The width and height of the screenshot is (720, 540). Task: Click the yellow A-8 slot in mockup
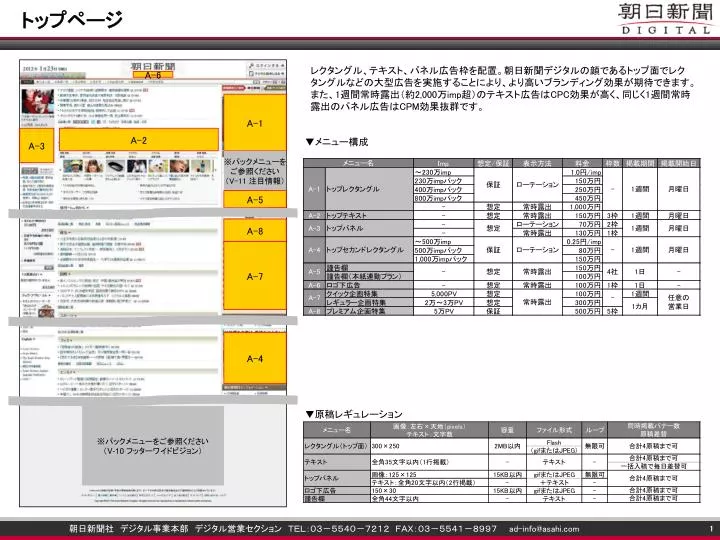tap(254, 231)
